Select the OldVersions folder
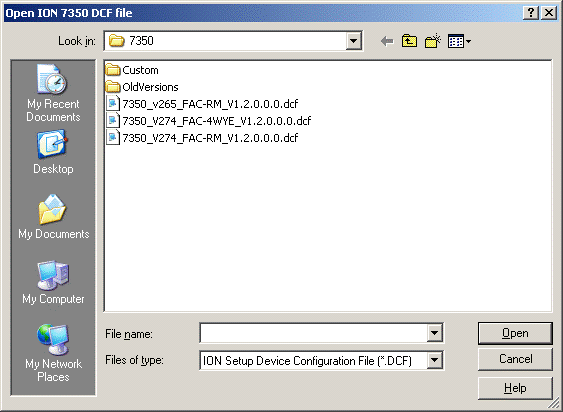Viewport: 563px width, 412px height. [142, 87]
